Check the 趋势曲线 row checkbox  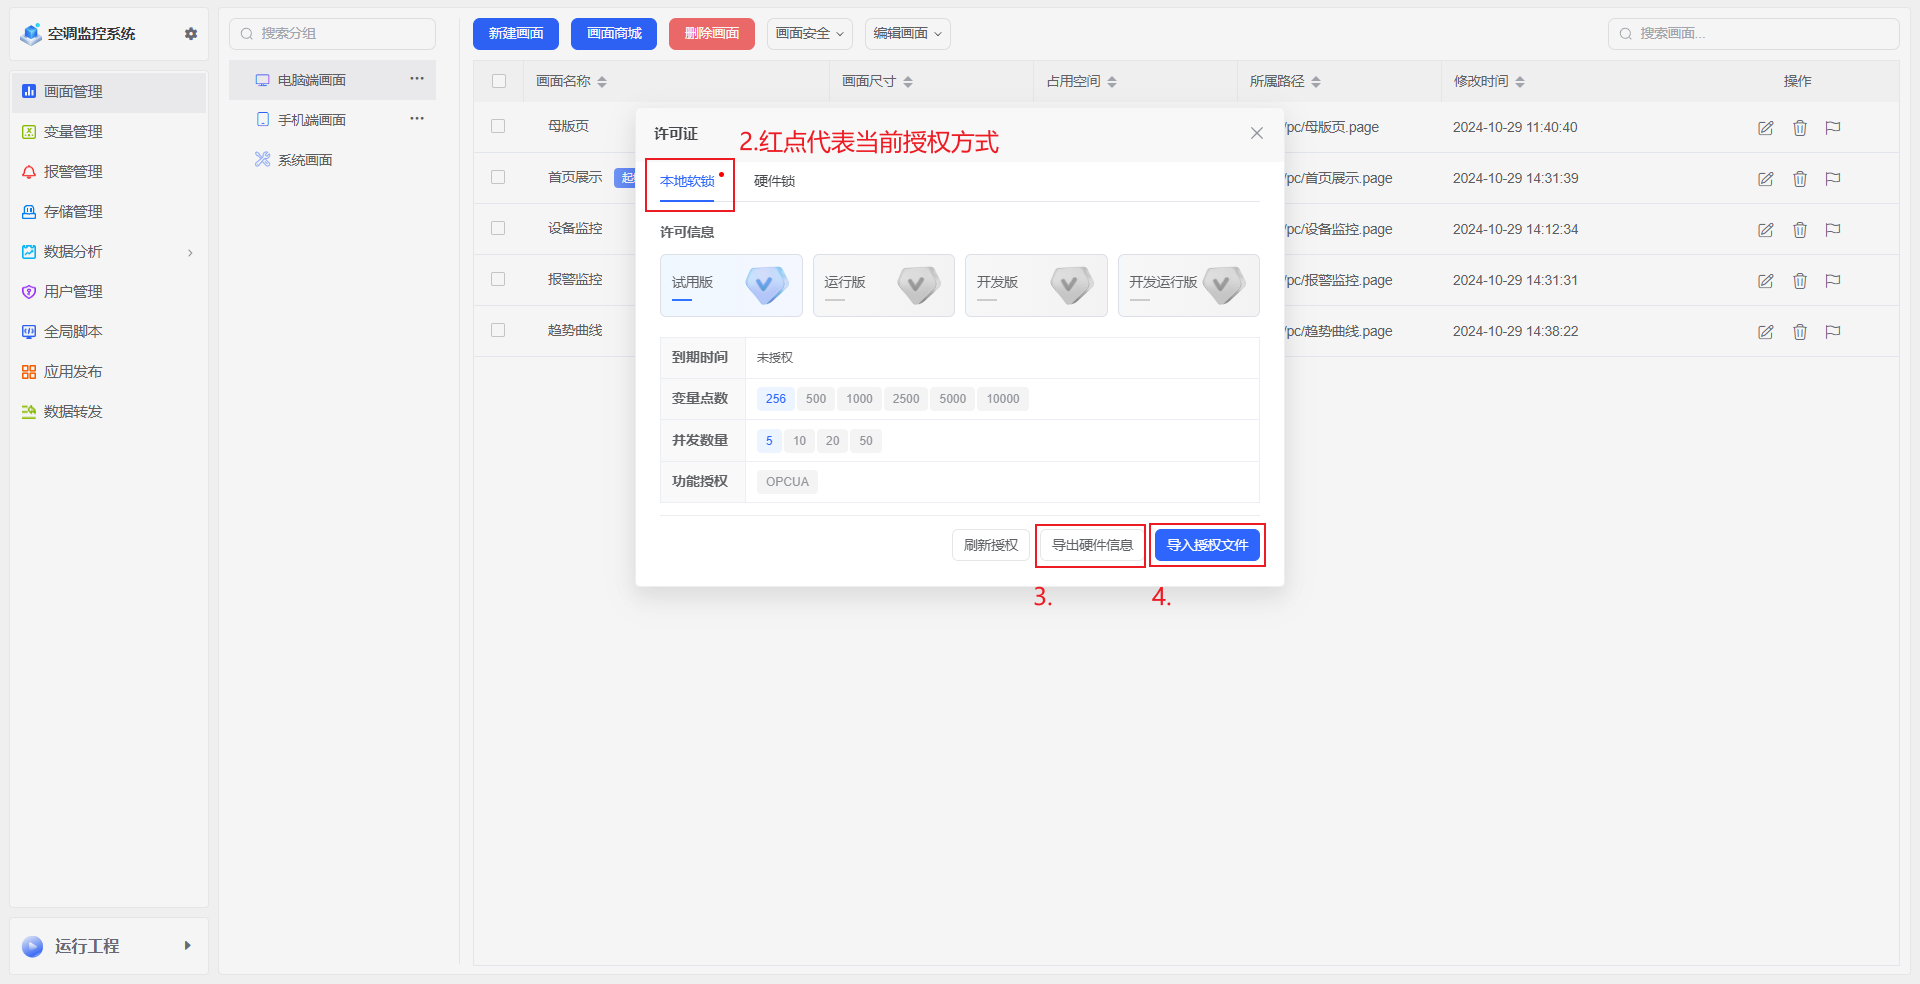click(x=498, y=330)
